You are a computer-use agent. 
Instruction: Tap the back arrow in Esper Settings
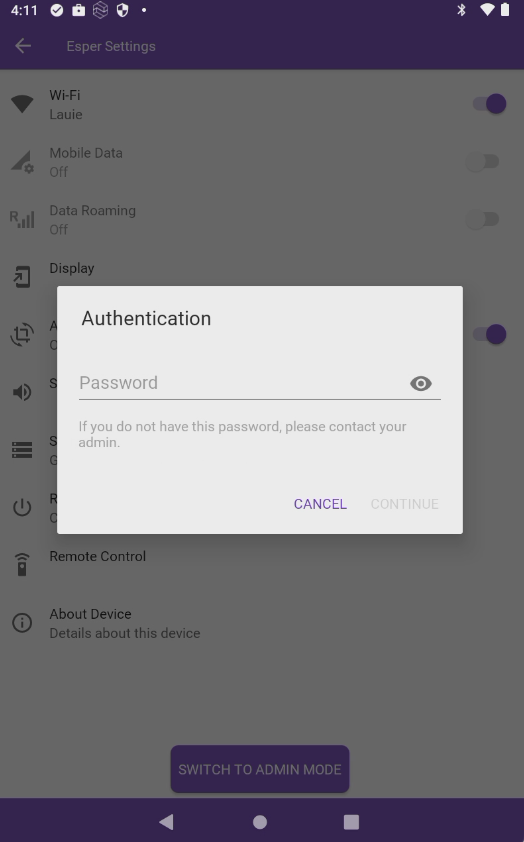(x=23, y=46)
